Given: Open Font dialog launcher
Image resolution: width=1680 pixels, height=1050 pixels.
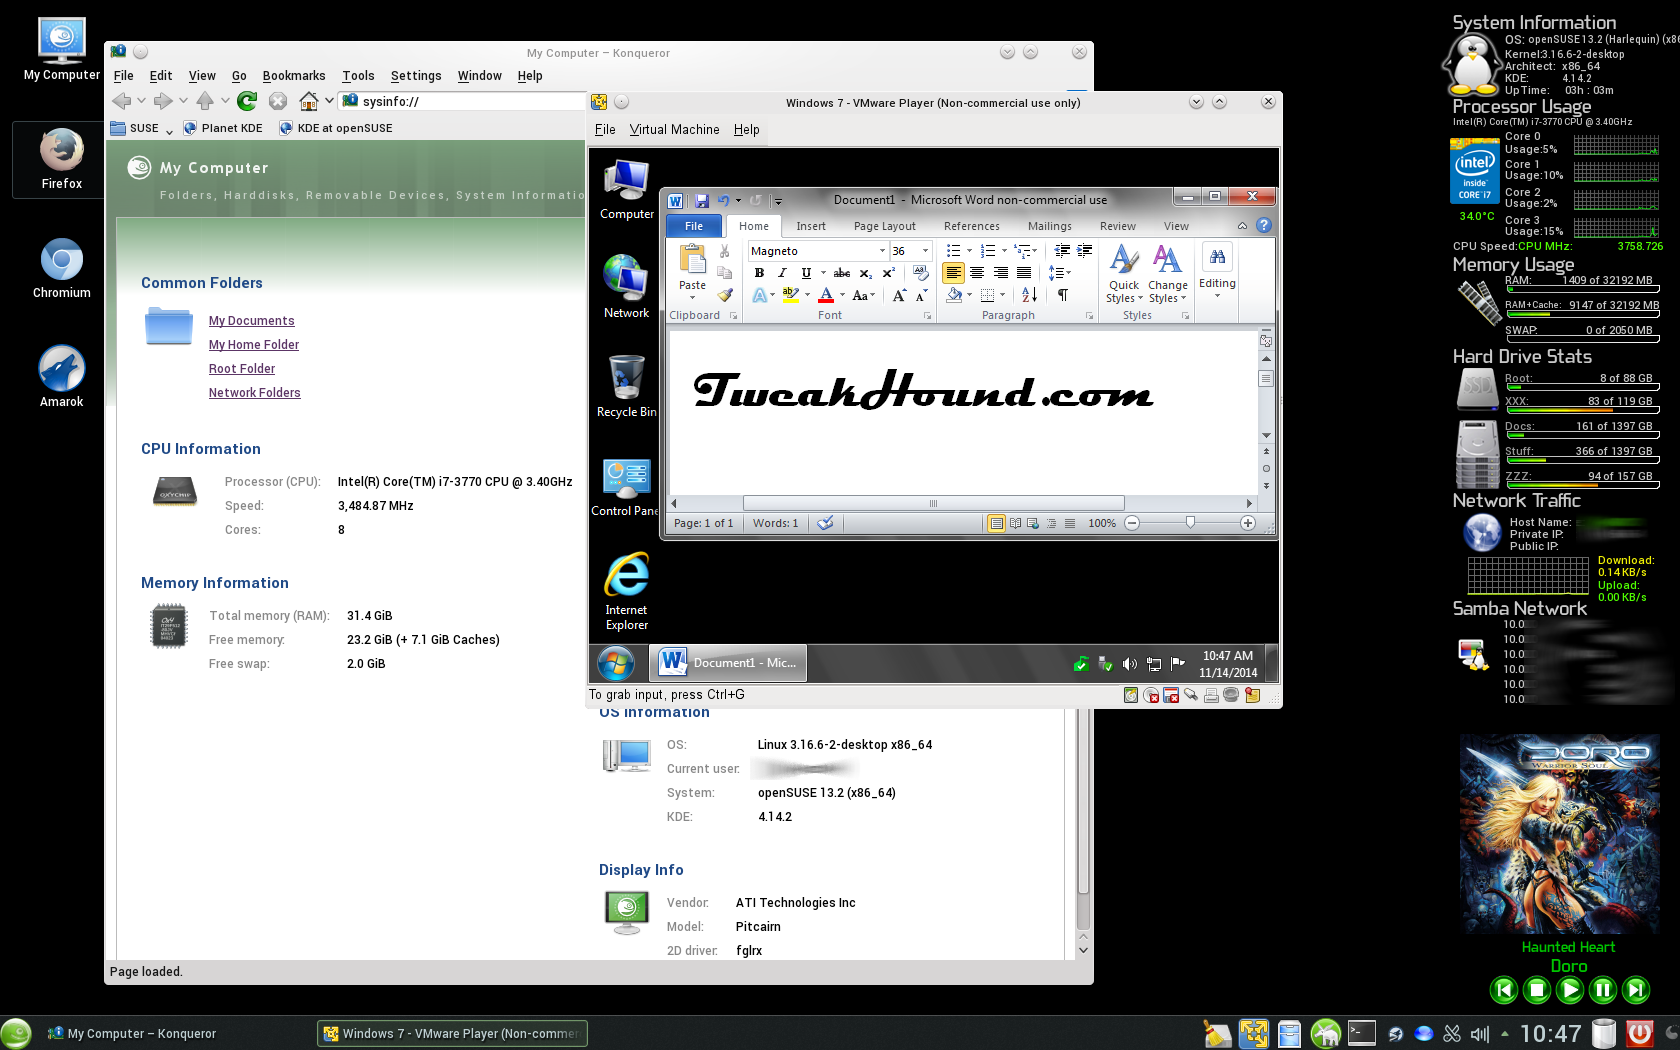Looking at the screenshot, I should pyautogui.click(x=928, y=316).
